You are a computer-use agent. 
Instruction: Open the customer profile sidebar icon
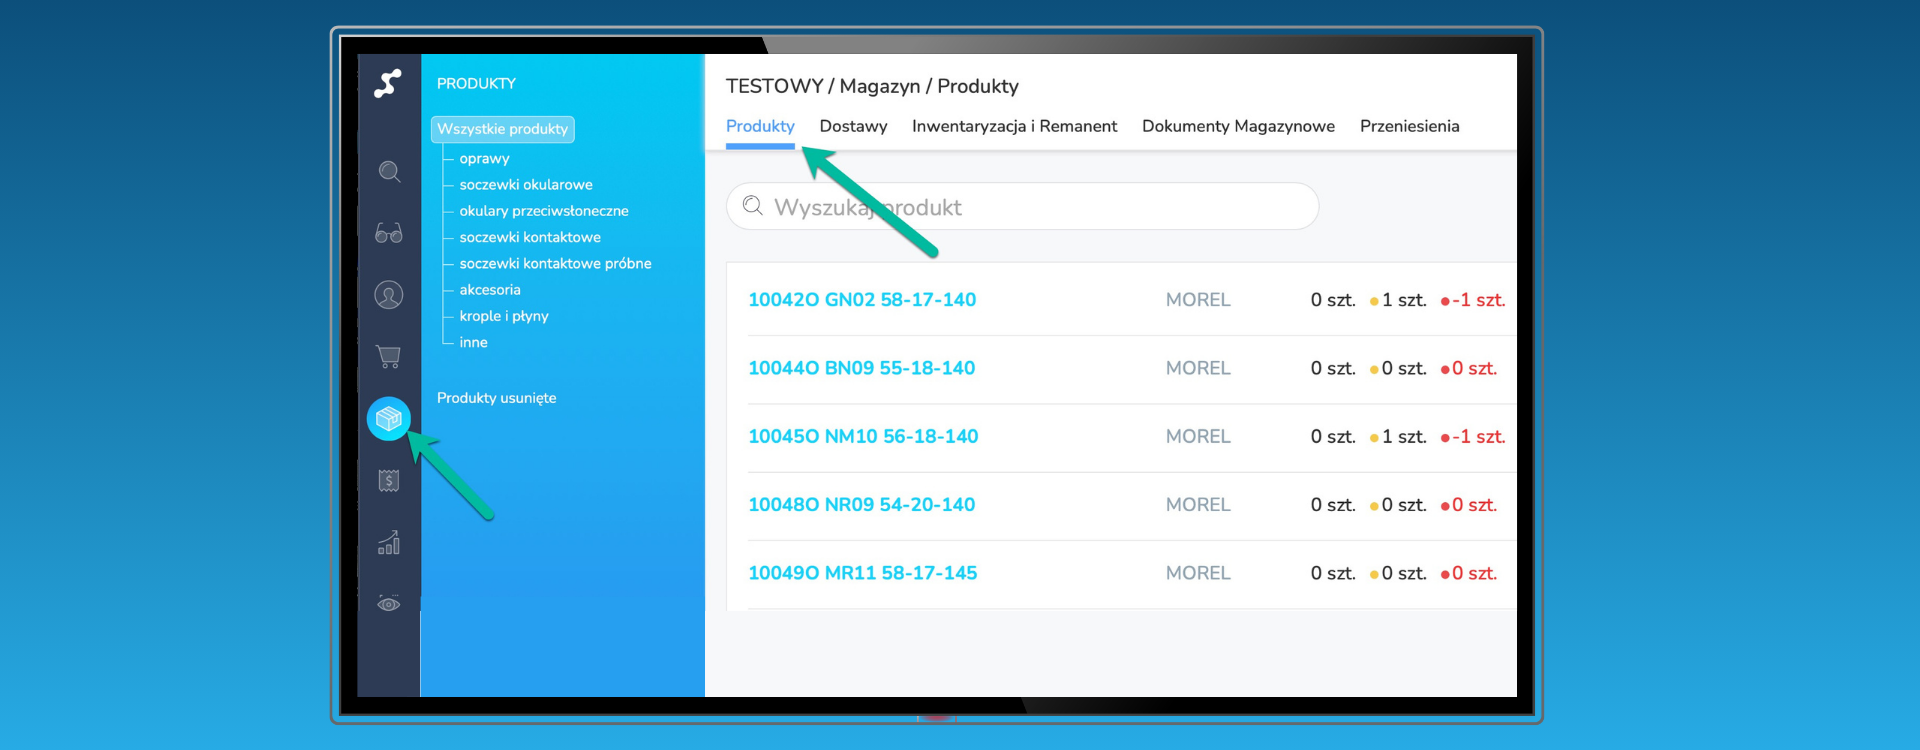coord(389,295)
